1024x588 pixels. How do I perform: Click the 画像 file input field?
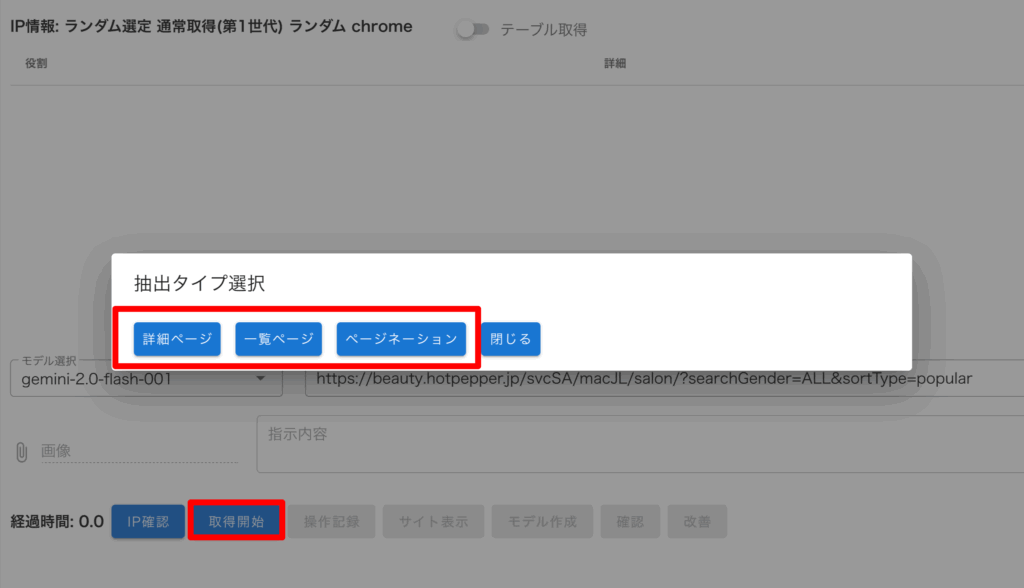[x=138, y=452]
